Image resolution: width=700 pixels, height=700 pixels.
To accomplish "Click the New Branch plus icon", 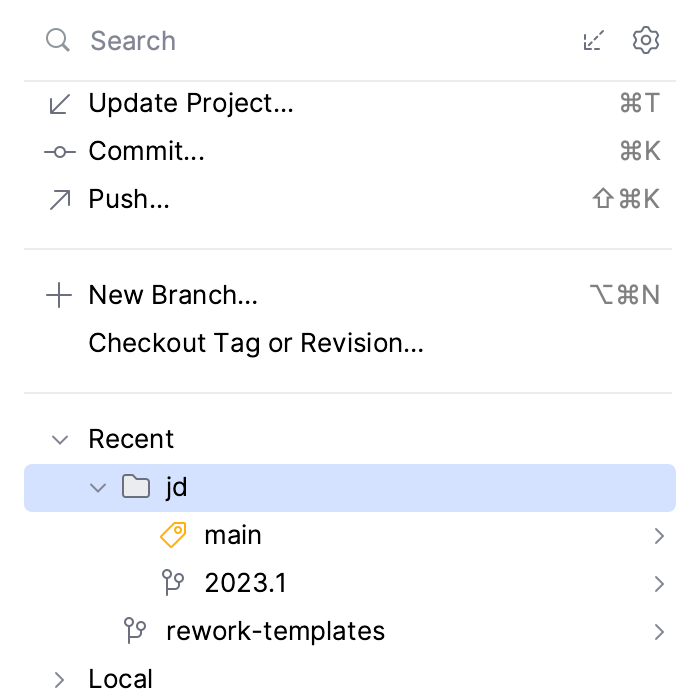I will pyautogui.click(x=60, y=296).
